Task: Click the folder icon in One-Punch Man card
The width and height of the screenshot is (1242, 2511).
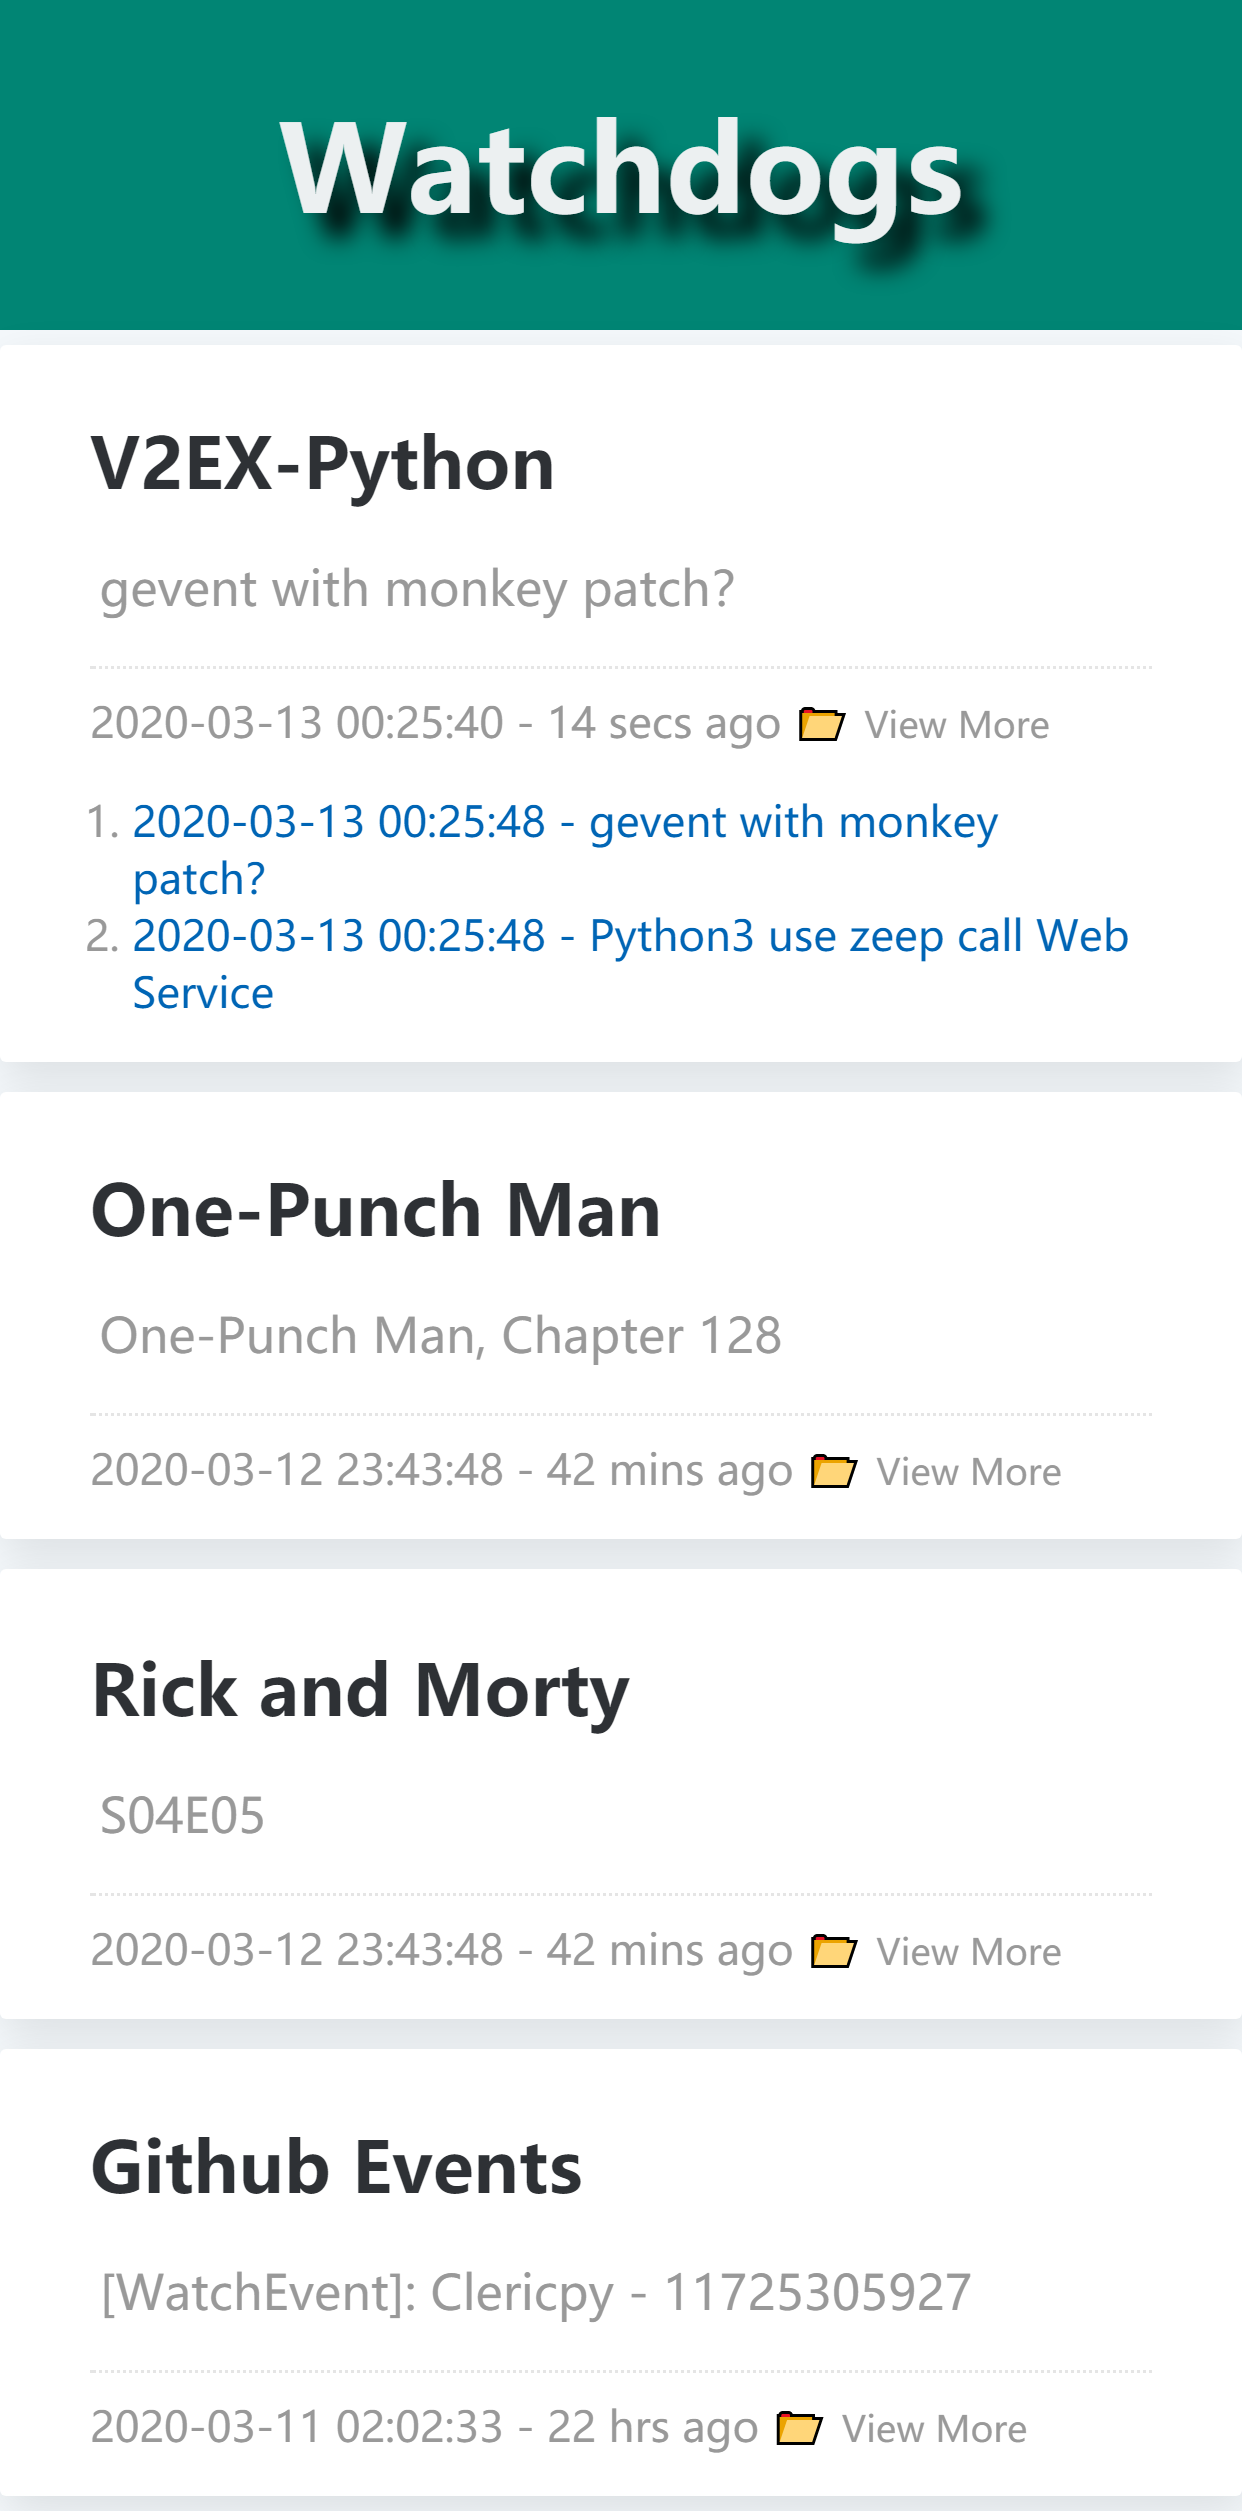Action: 833,1471
